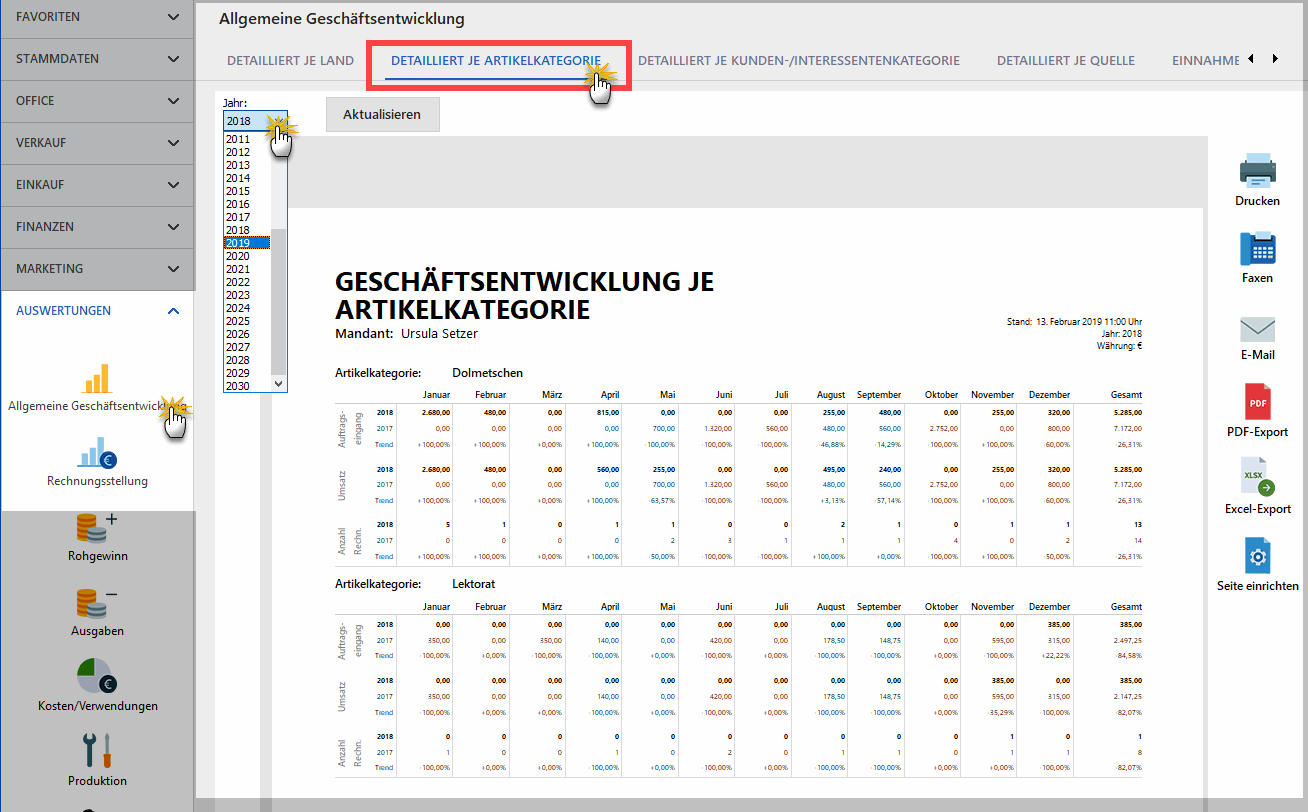
Task: Select year 2024 in the list
Action: 247,308
